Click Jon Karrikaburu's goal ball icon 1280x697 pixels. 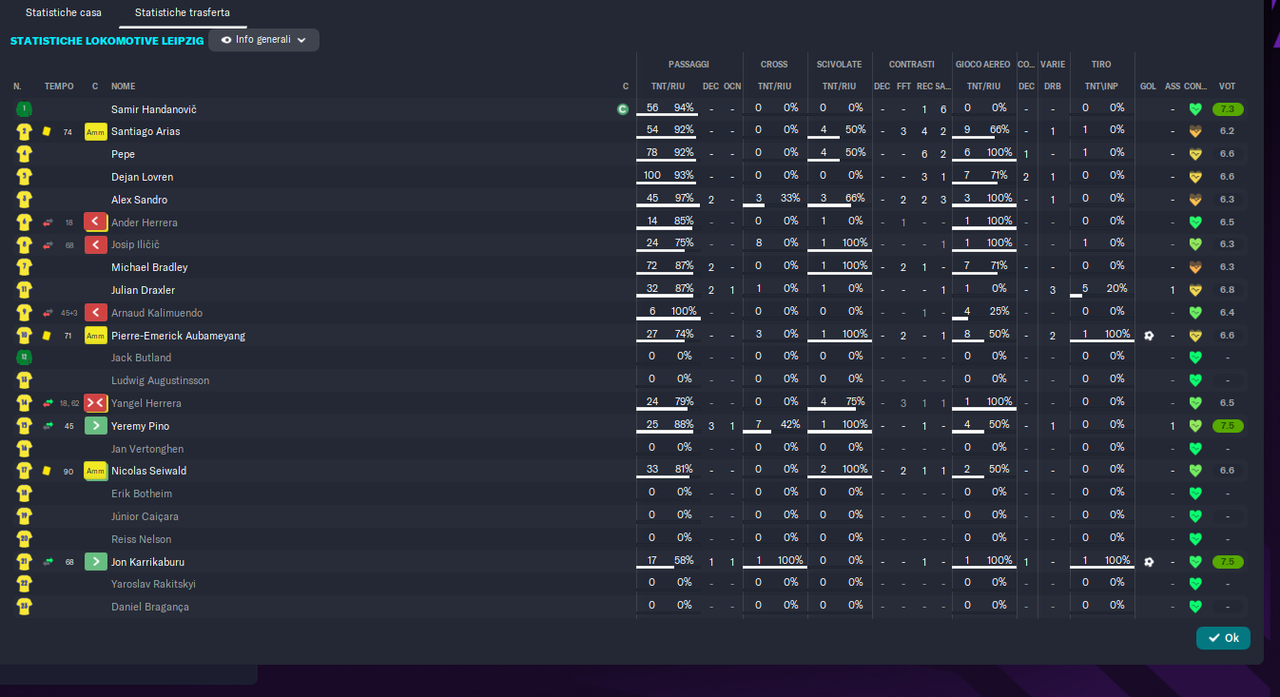[x=1148, y=562]
